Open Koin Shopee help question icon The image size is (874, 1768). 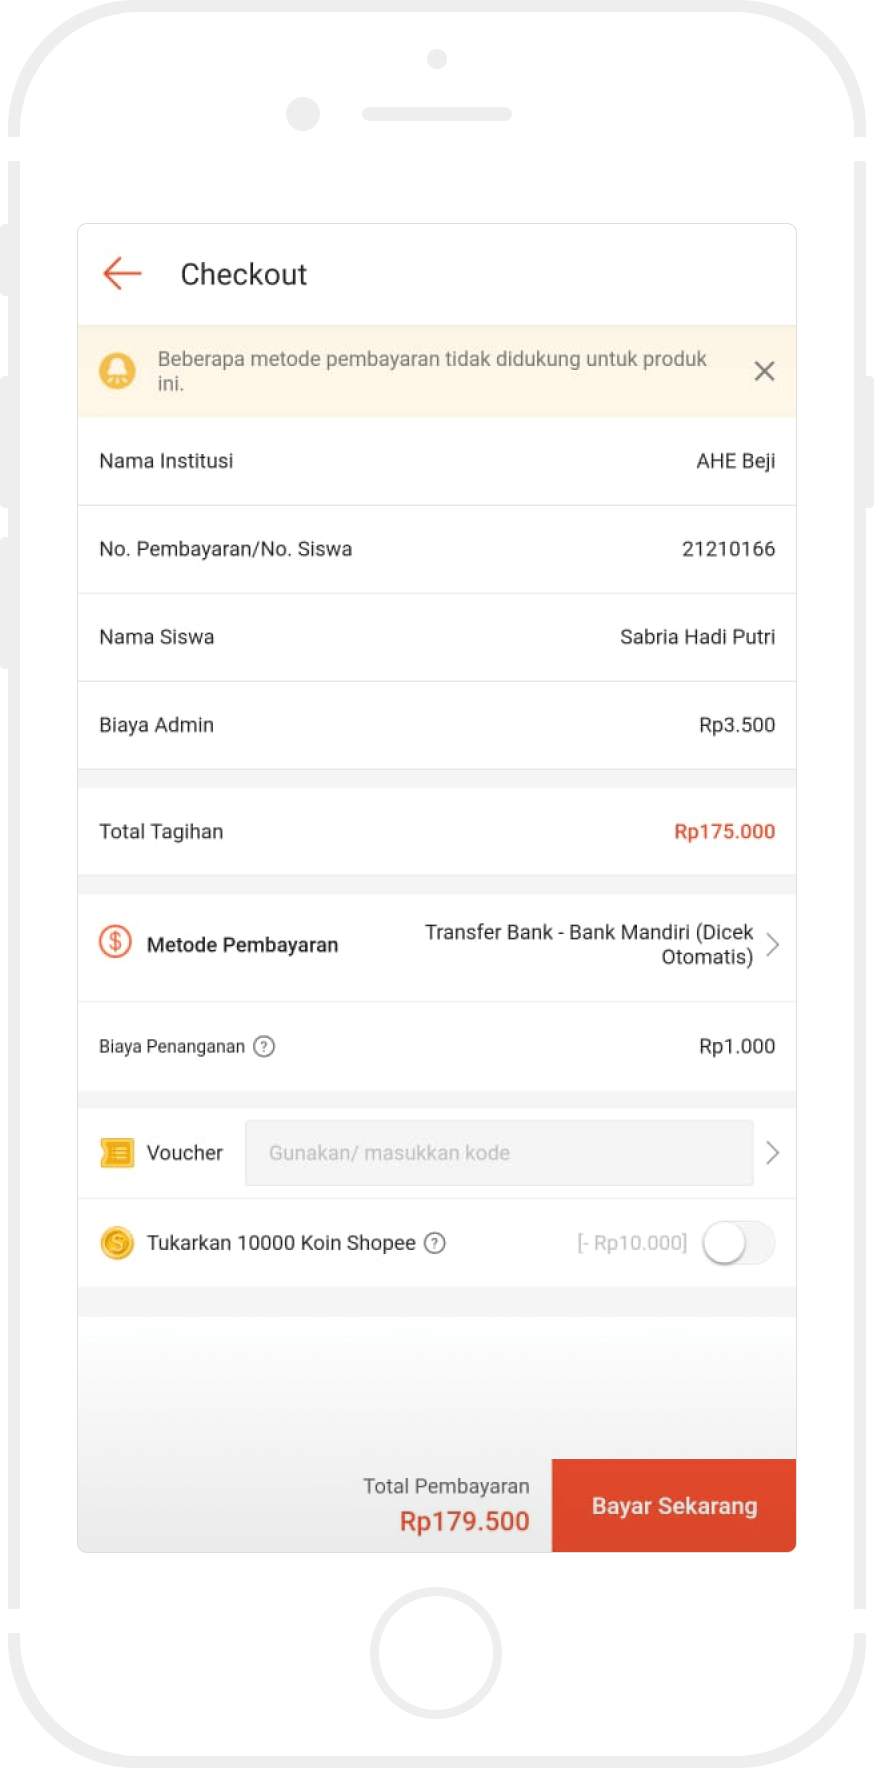click(x=435, y=1243)
